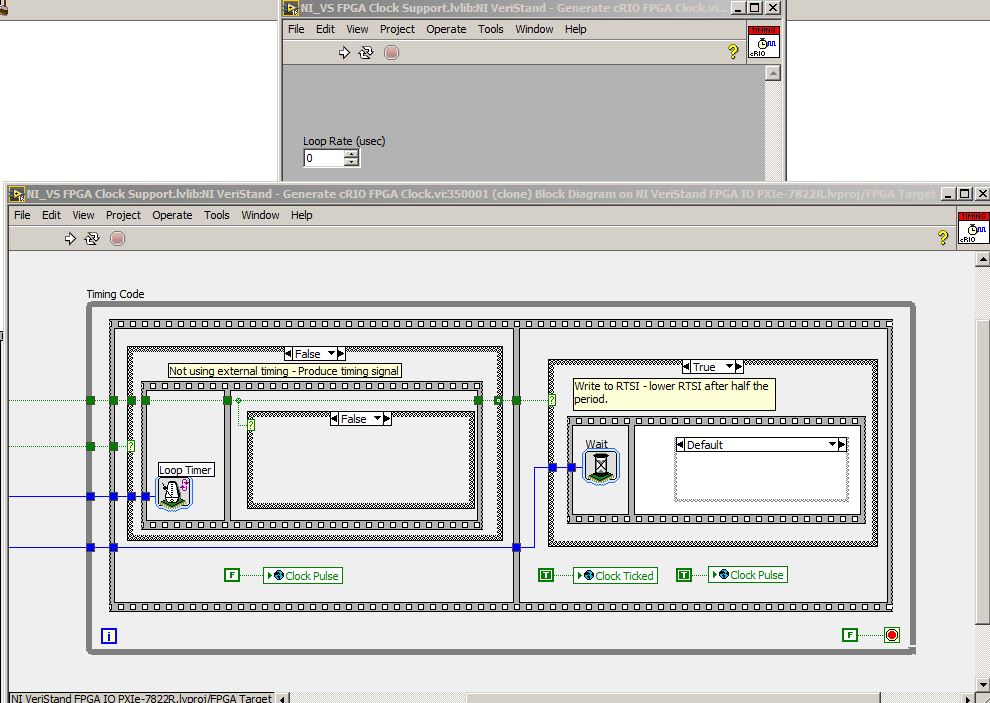
Task: Click Run arrow in front panel window
Action: 344,53
